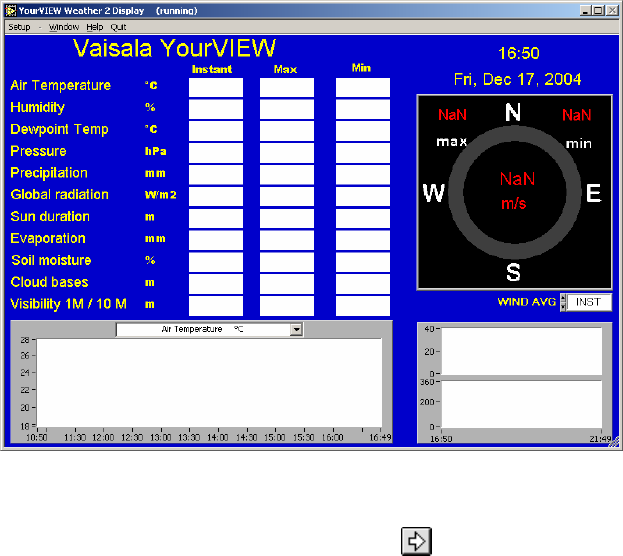623x556 pixels.
Task: Click the 'Instant' column header
Action: coord(212,70)
